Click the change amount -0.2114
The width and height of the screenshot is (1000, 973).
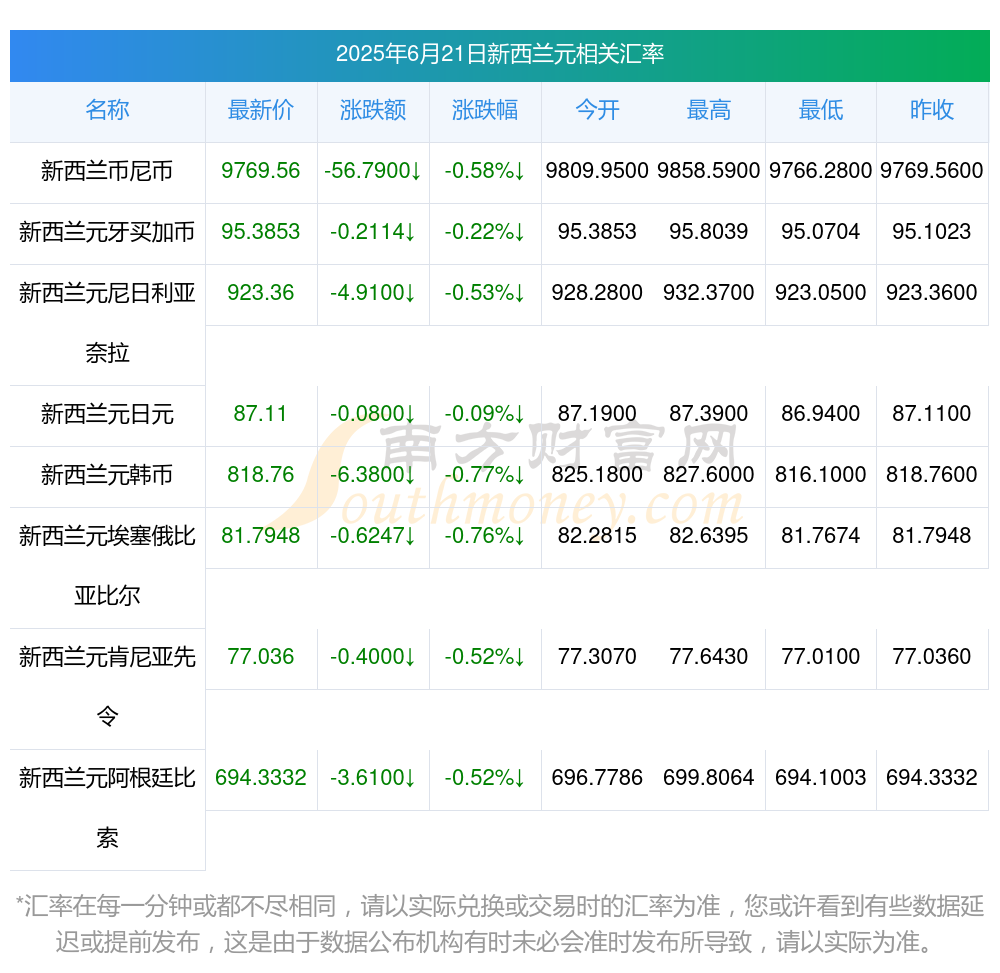point(373,231)
